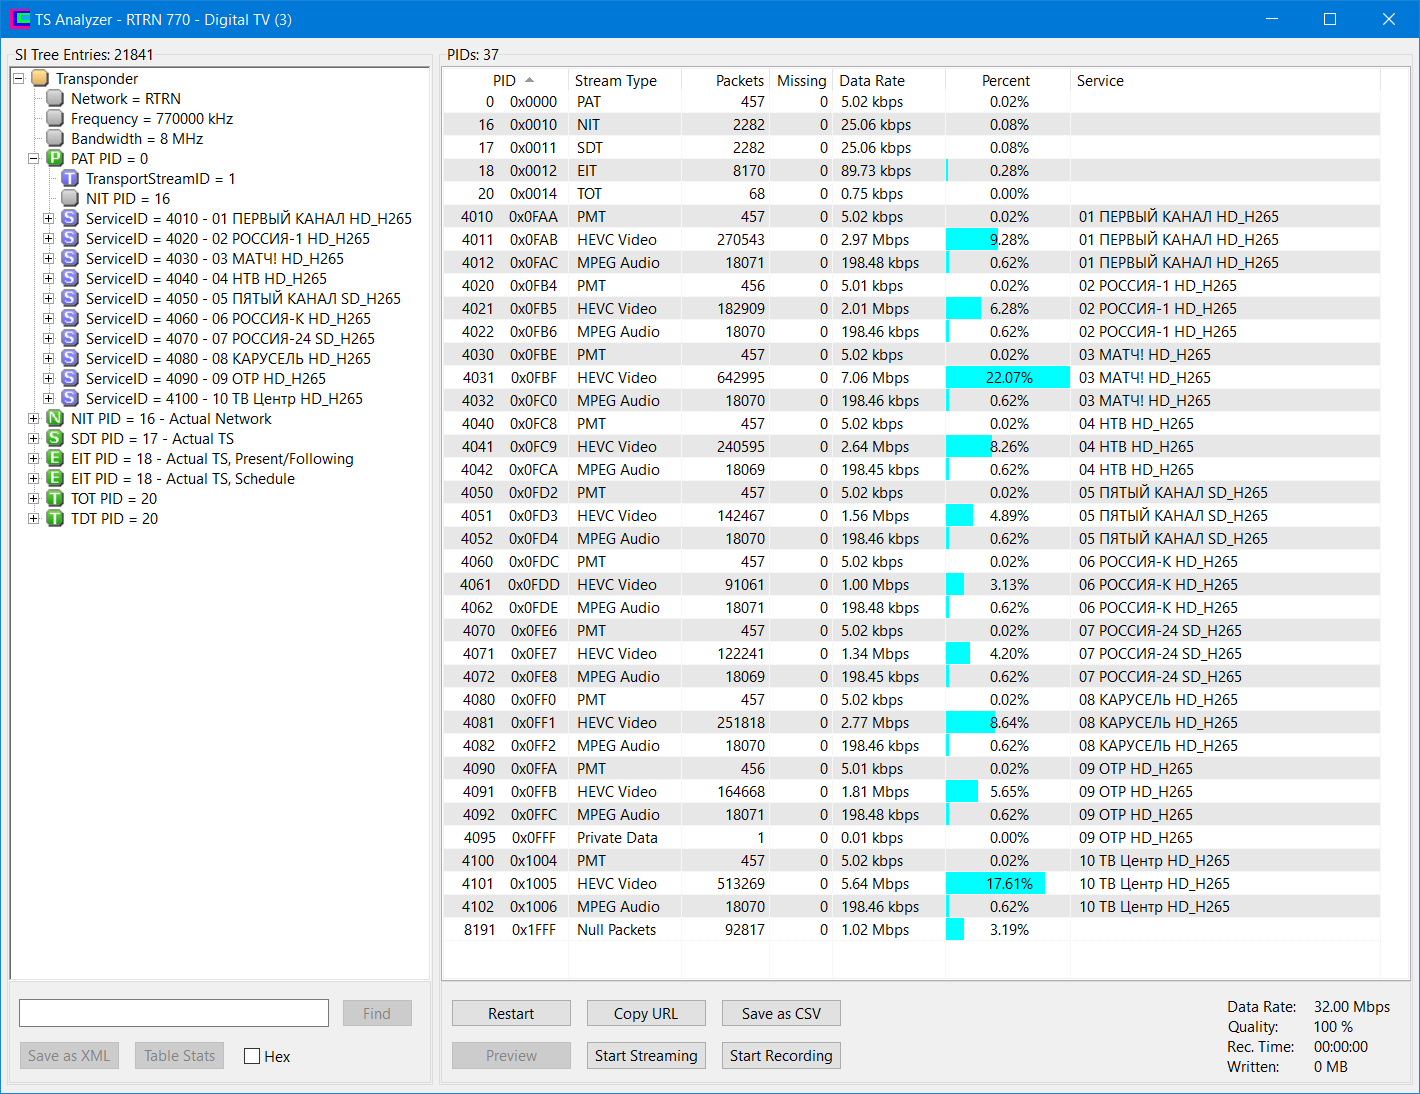Expand EIT Present/Following node
Screen dimensions: 1420x1094
tap(33, 459)
